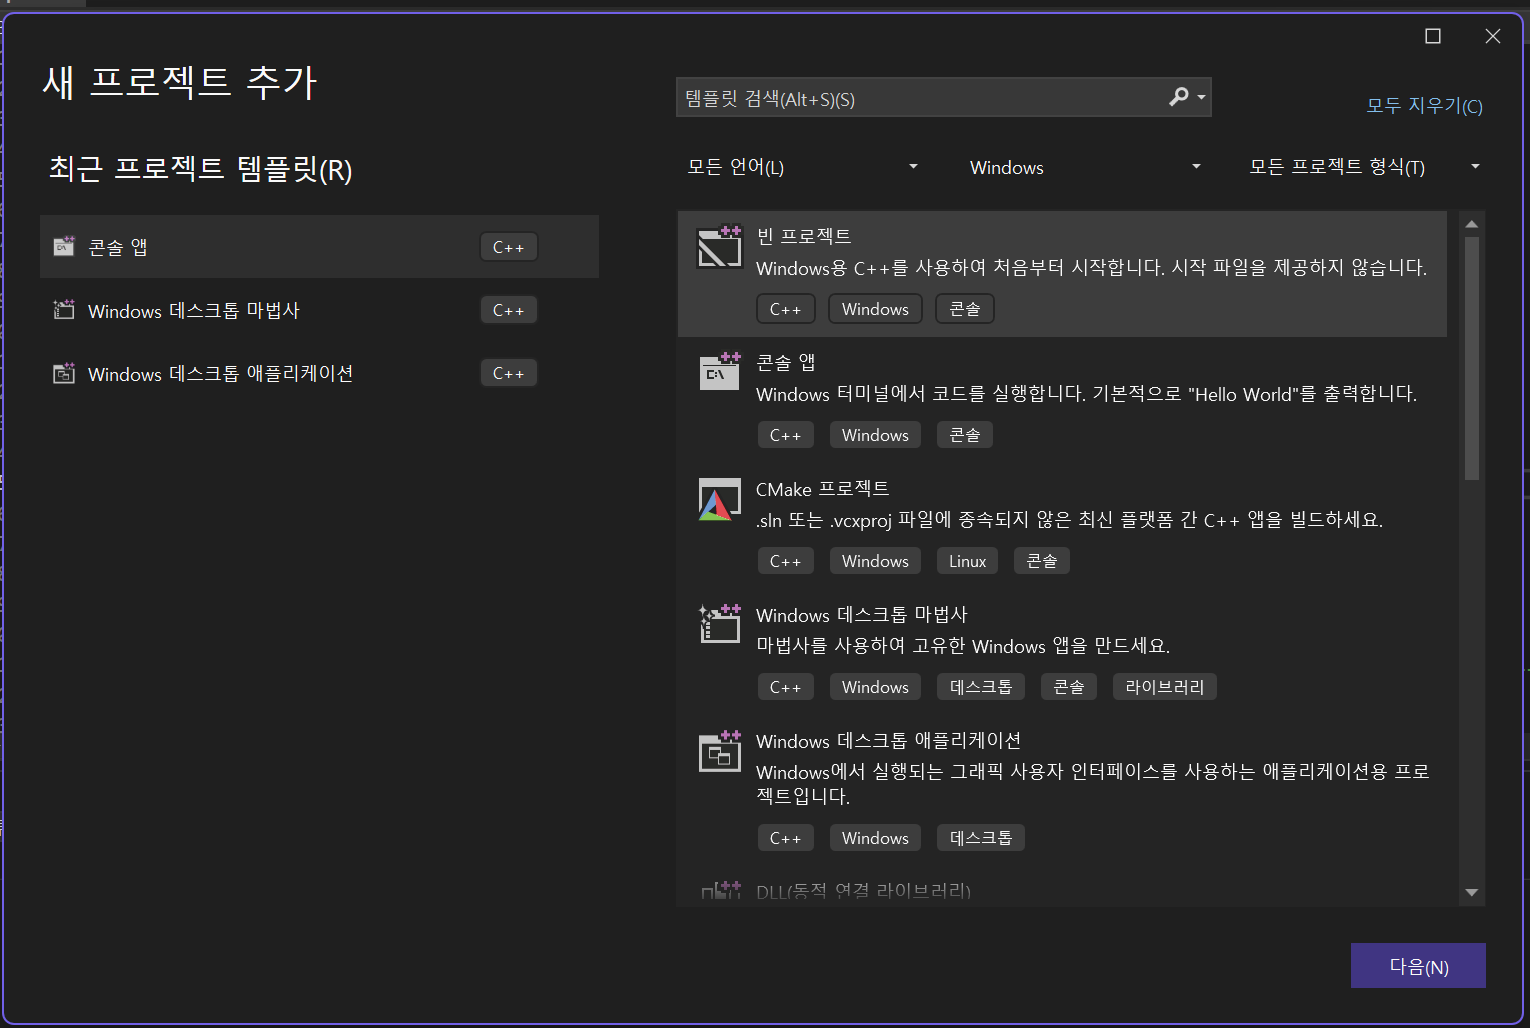
Task: Click the 모두 지우기(C) link
Action: [x=1424, y=105]
